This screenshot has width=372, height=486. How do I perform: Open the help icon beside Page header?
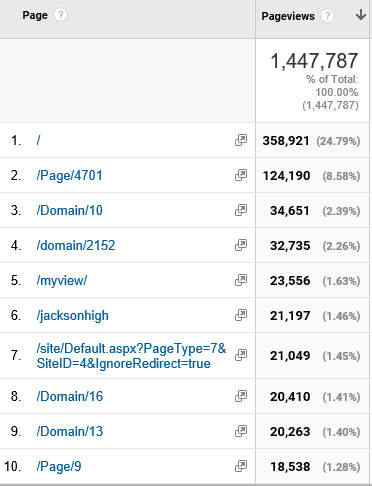60,15
